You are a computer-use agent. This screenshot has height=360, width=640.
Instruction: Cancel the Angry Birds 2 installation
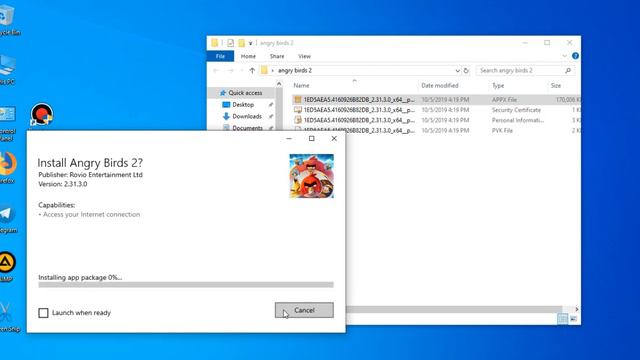click(x=304, y=310)
